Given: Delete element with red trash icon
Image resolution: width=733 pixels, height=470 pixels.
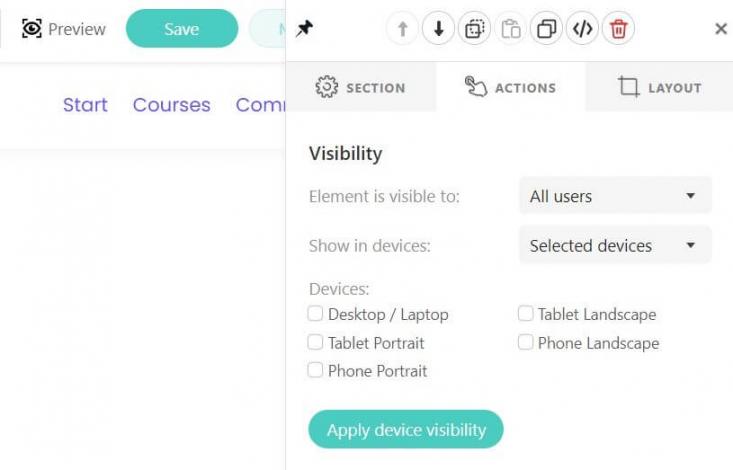Looking at the screenshot, I should (618, 29).
